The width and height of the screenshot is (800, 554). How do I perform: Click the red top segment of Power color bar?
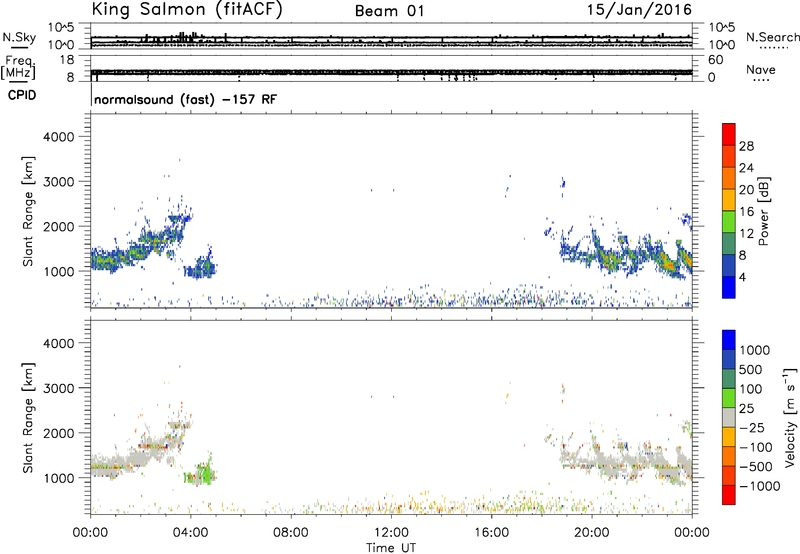pyautogui.click(x=729, y=134)
